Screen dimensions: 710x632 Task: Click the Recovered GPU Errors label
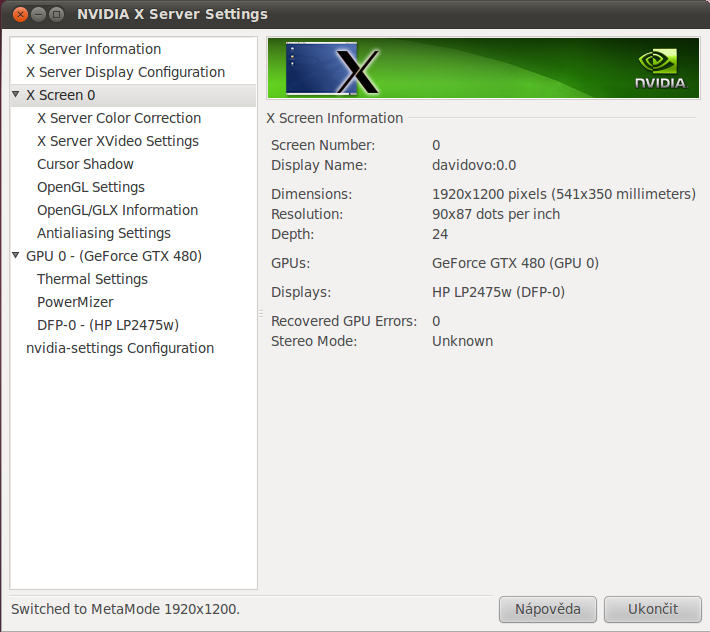click(344, 321)
